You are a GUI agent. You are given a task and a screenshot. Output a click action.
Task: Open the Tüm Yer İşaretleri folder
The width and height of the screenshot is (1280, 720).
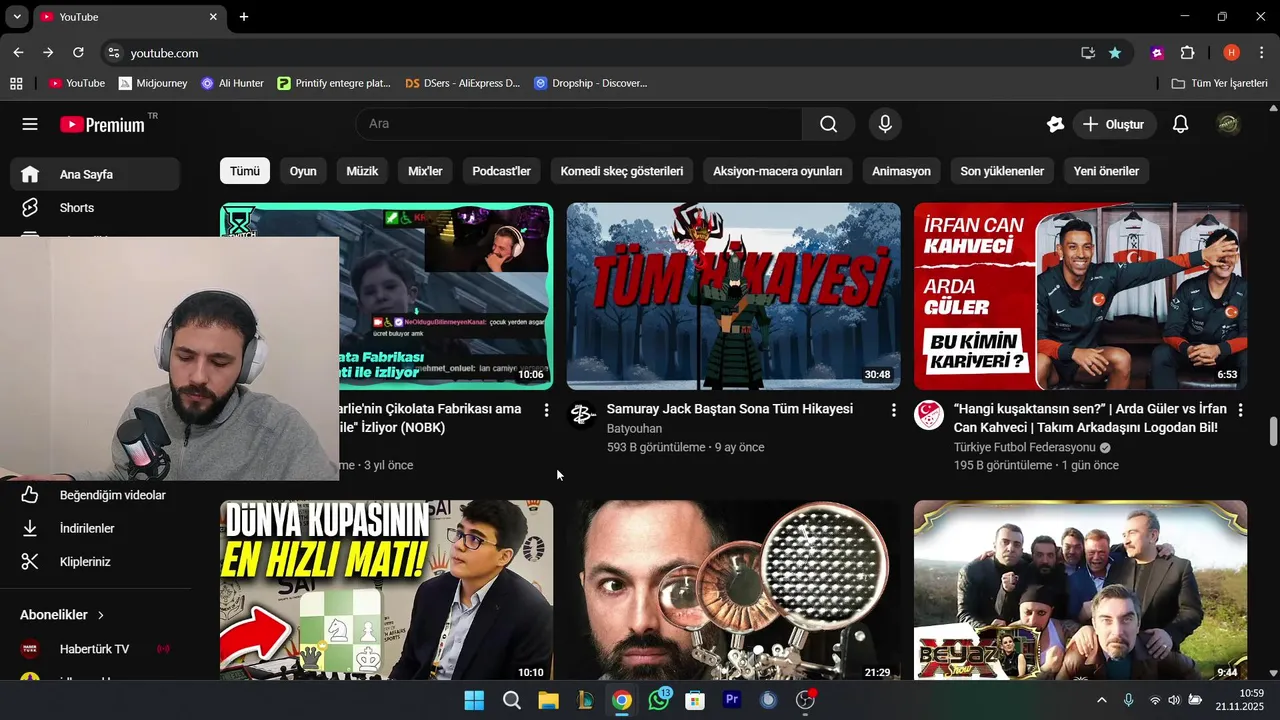[1220, 83]
